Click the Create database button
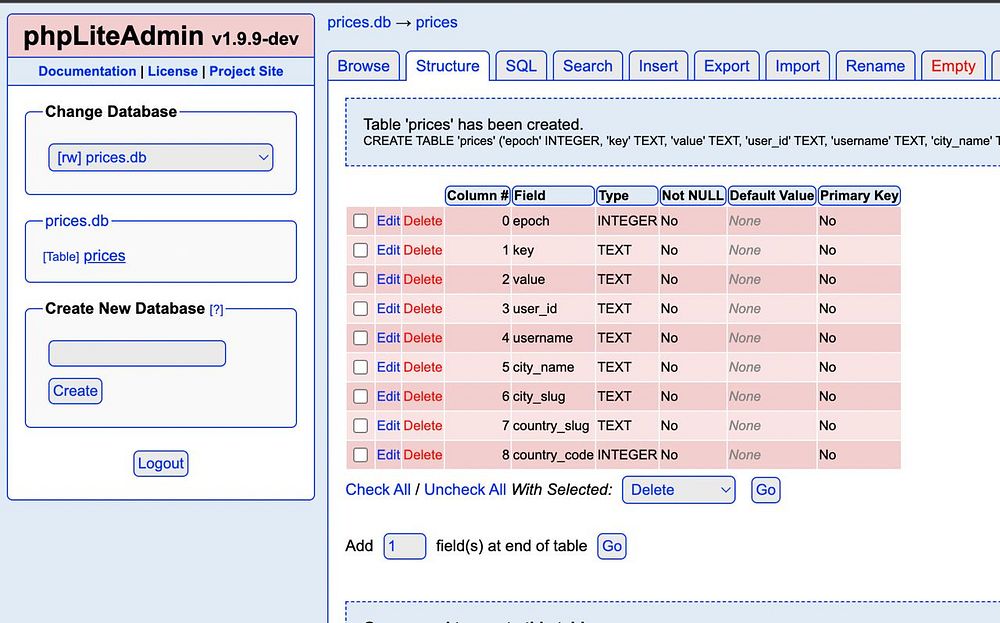Image resolution: width=1000 pixels, height=623 pixels. 75,391
